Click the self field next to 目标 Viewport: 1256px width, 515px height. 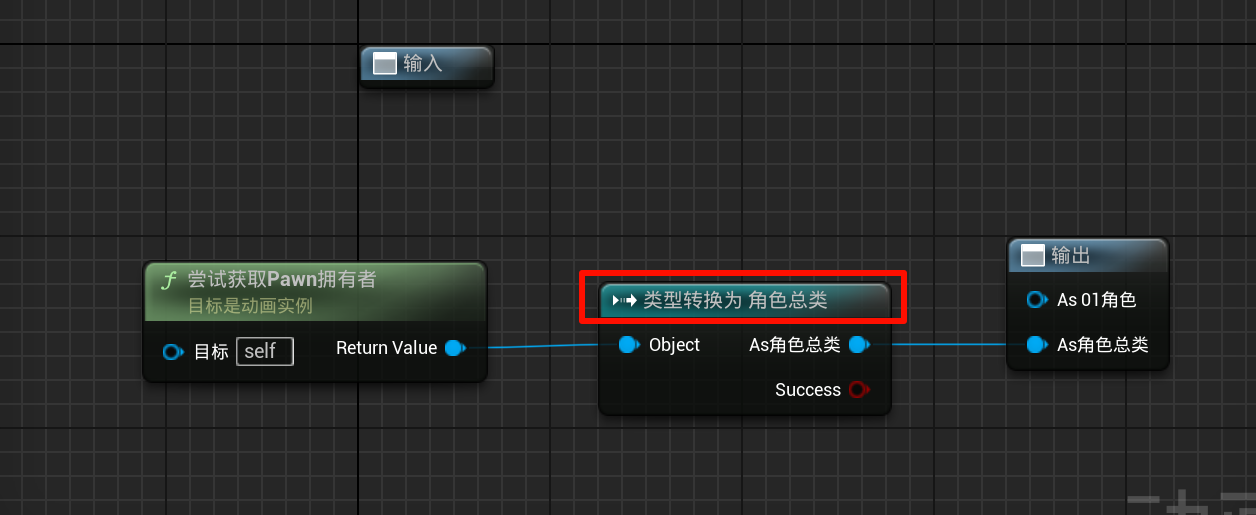(x=264, y=351)
